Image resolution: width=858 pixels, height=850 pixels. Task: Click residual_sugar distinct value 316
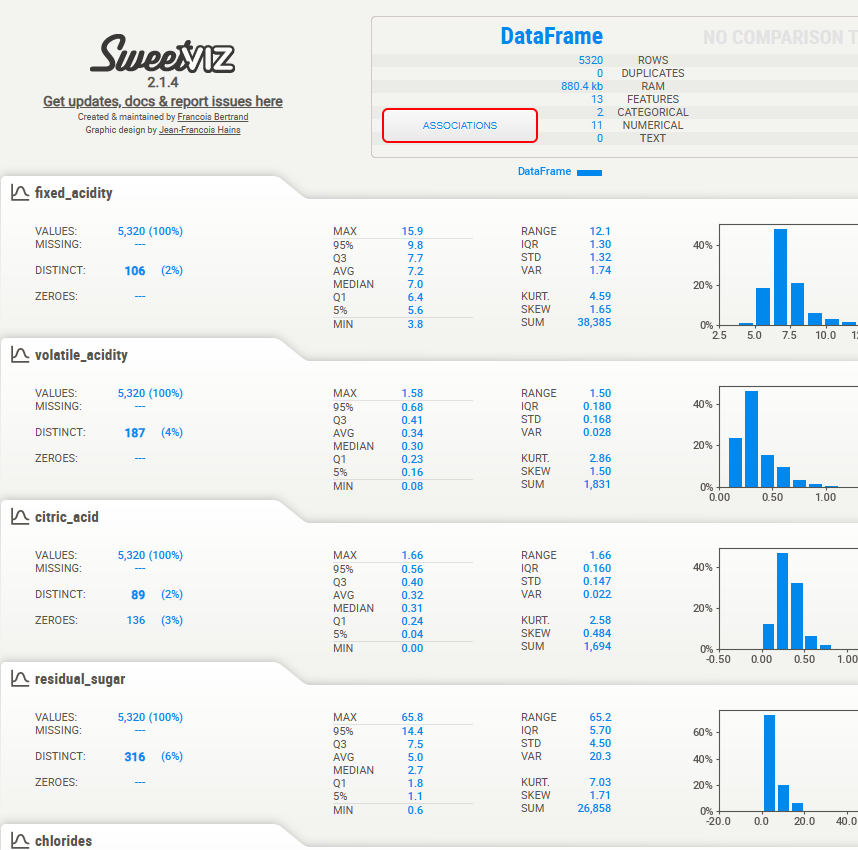point(135,757)
